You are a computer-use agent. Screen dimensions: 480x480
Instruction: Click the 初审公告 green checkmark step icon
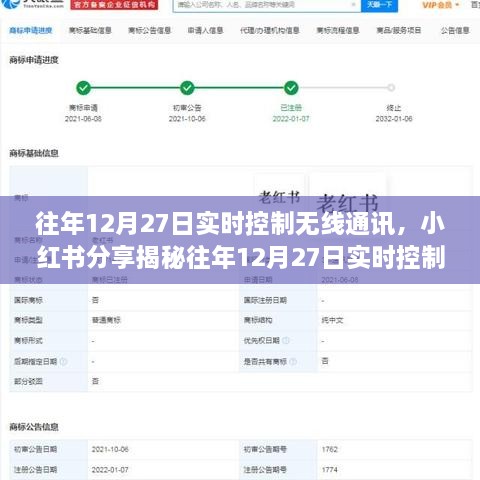tap(187, 88)
